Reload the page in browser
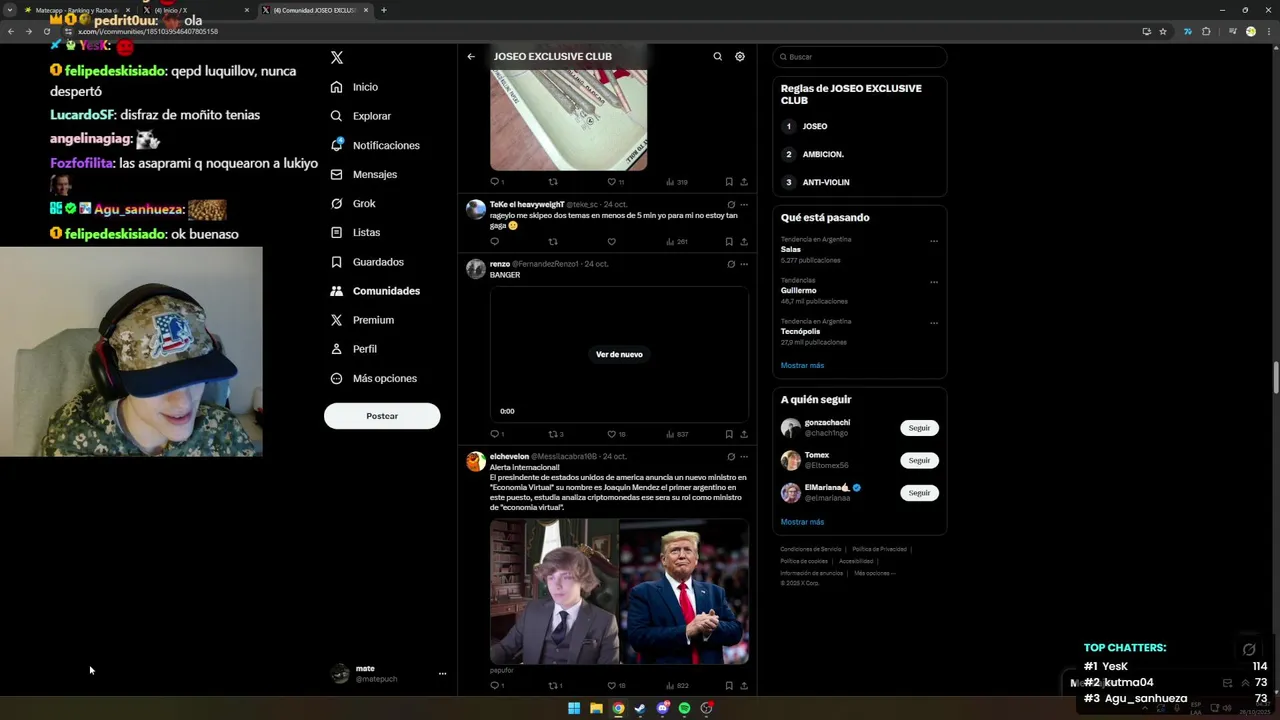Image resolution: width=1280 pixels, height=720 pixels. (x=46, y=31)
